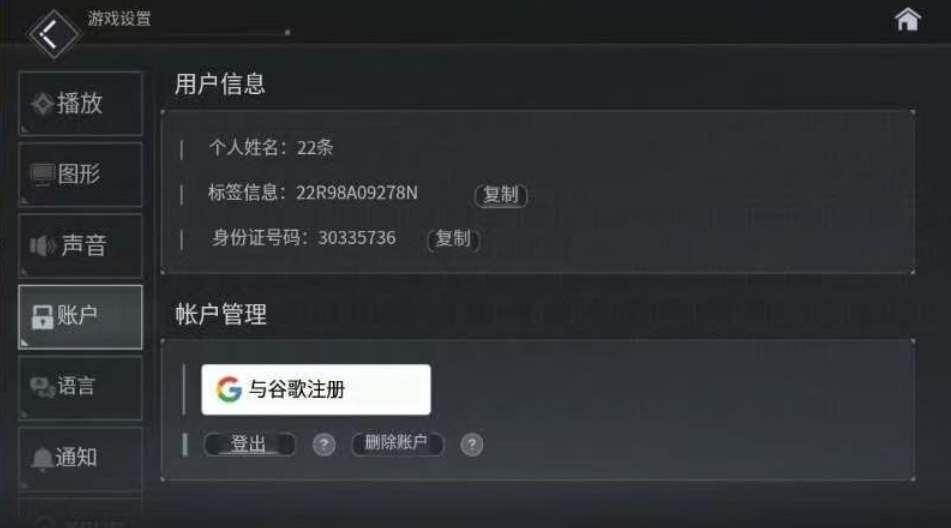Screen dimensions: 951x528
Task: Open the 通知 settings tab
Action: pyautogui.click(x=81, y=458)
